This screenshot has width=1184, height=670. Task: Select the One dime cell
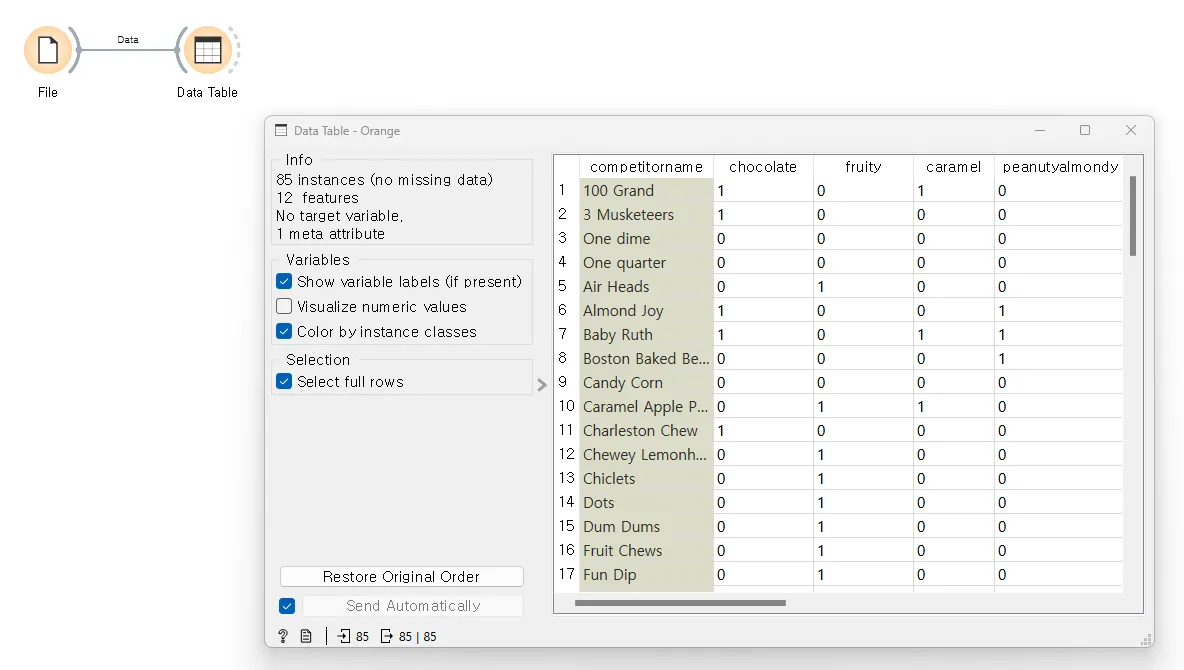pyautogui.click(x=646, y=239)
